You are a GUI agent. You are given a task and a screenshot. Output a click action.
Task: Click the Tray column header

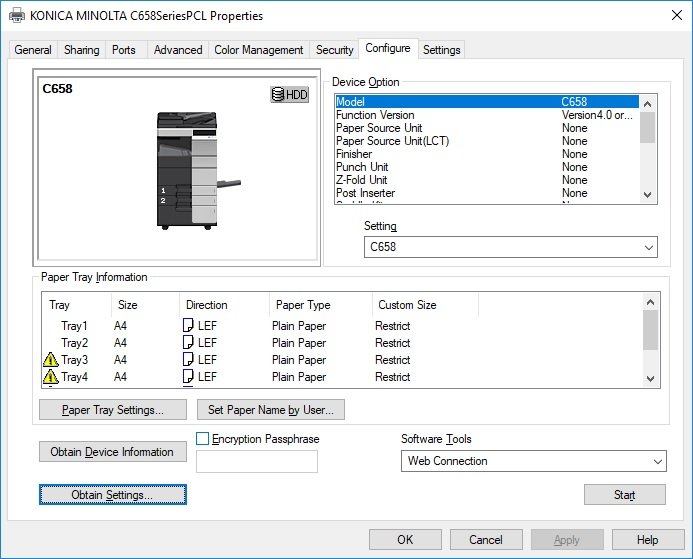click(x=76, y=305)
